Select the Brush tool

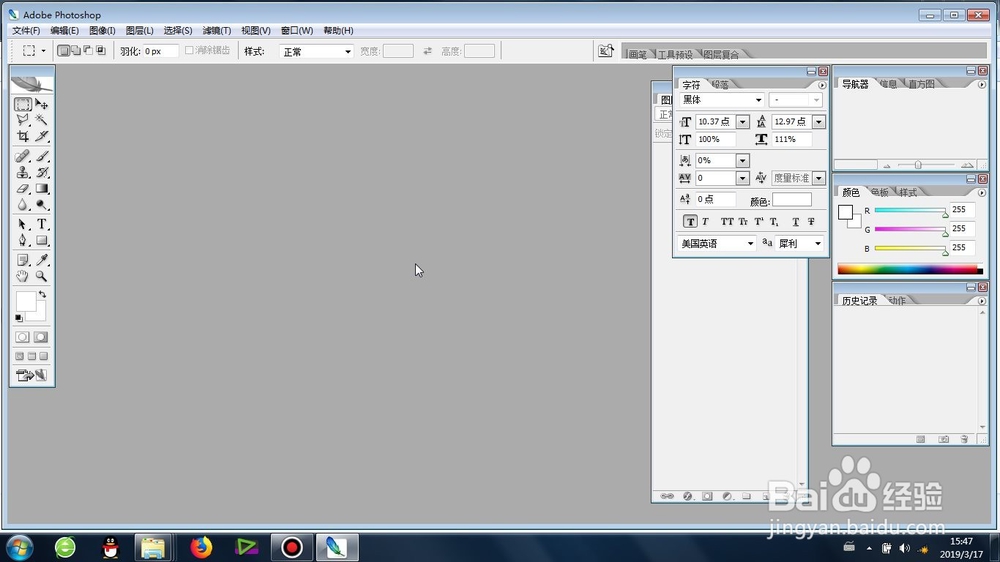[x=41, y=156]
